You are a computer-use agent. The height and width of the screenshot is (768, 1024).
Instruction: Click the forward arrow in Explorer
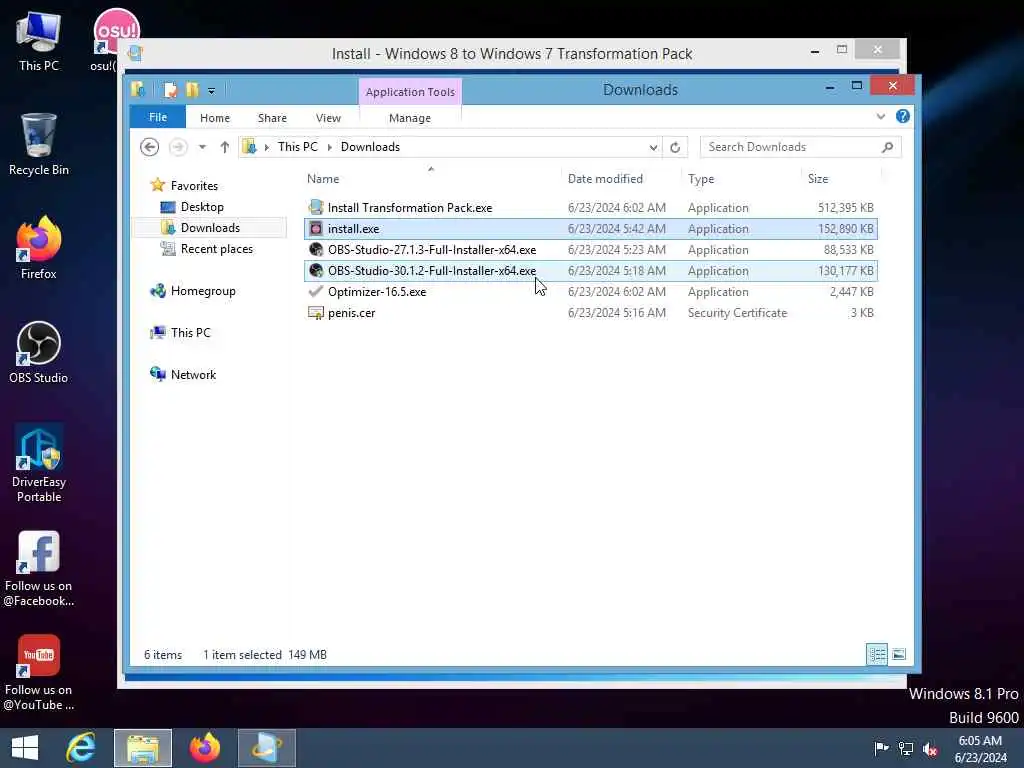178,147
